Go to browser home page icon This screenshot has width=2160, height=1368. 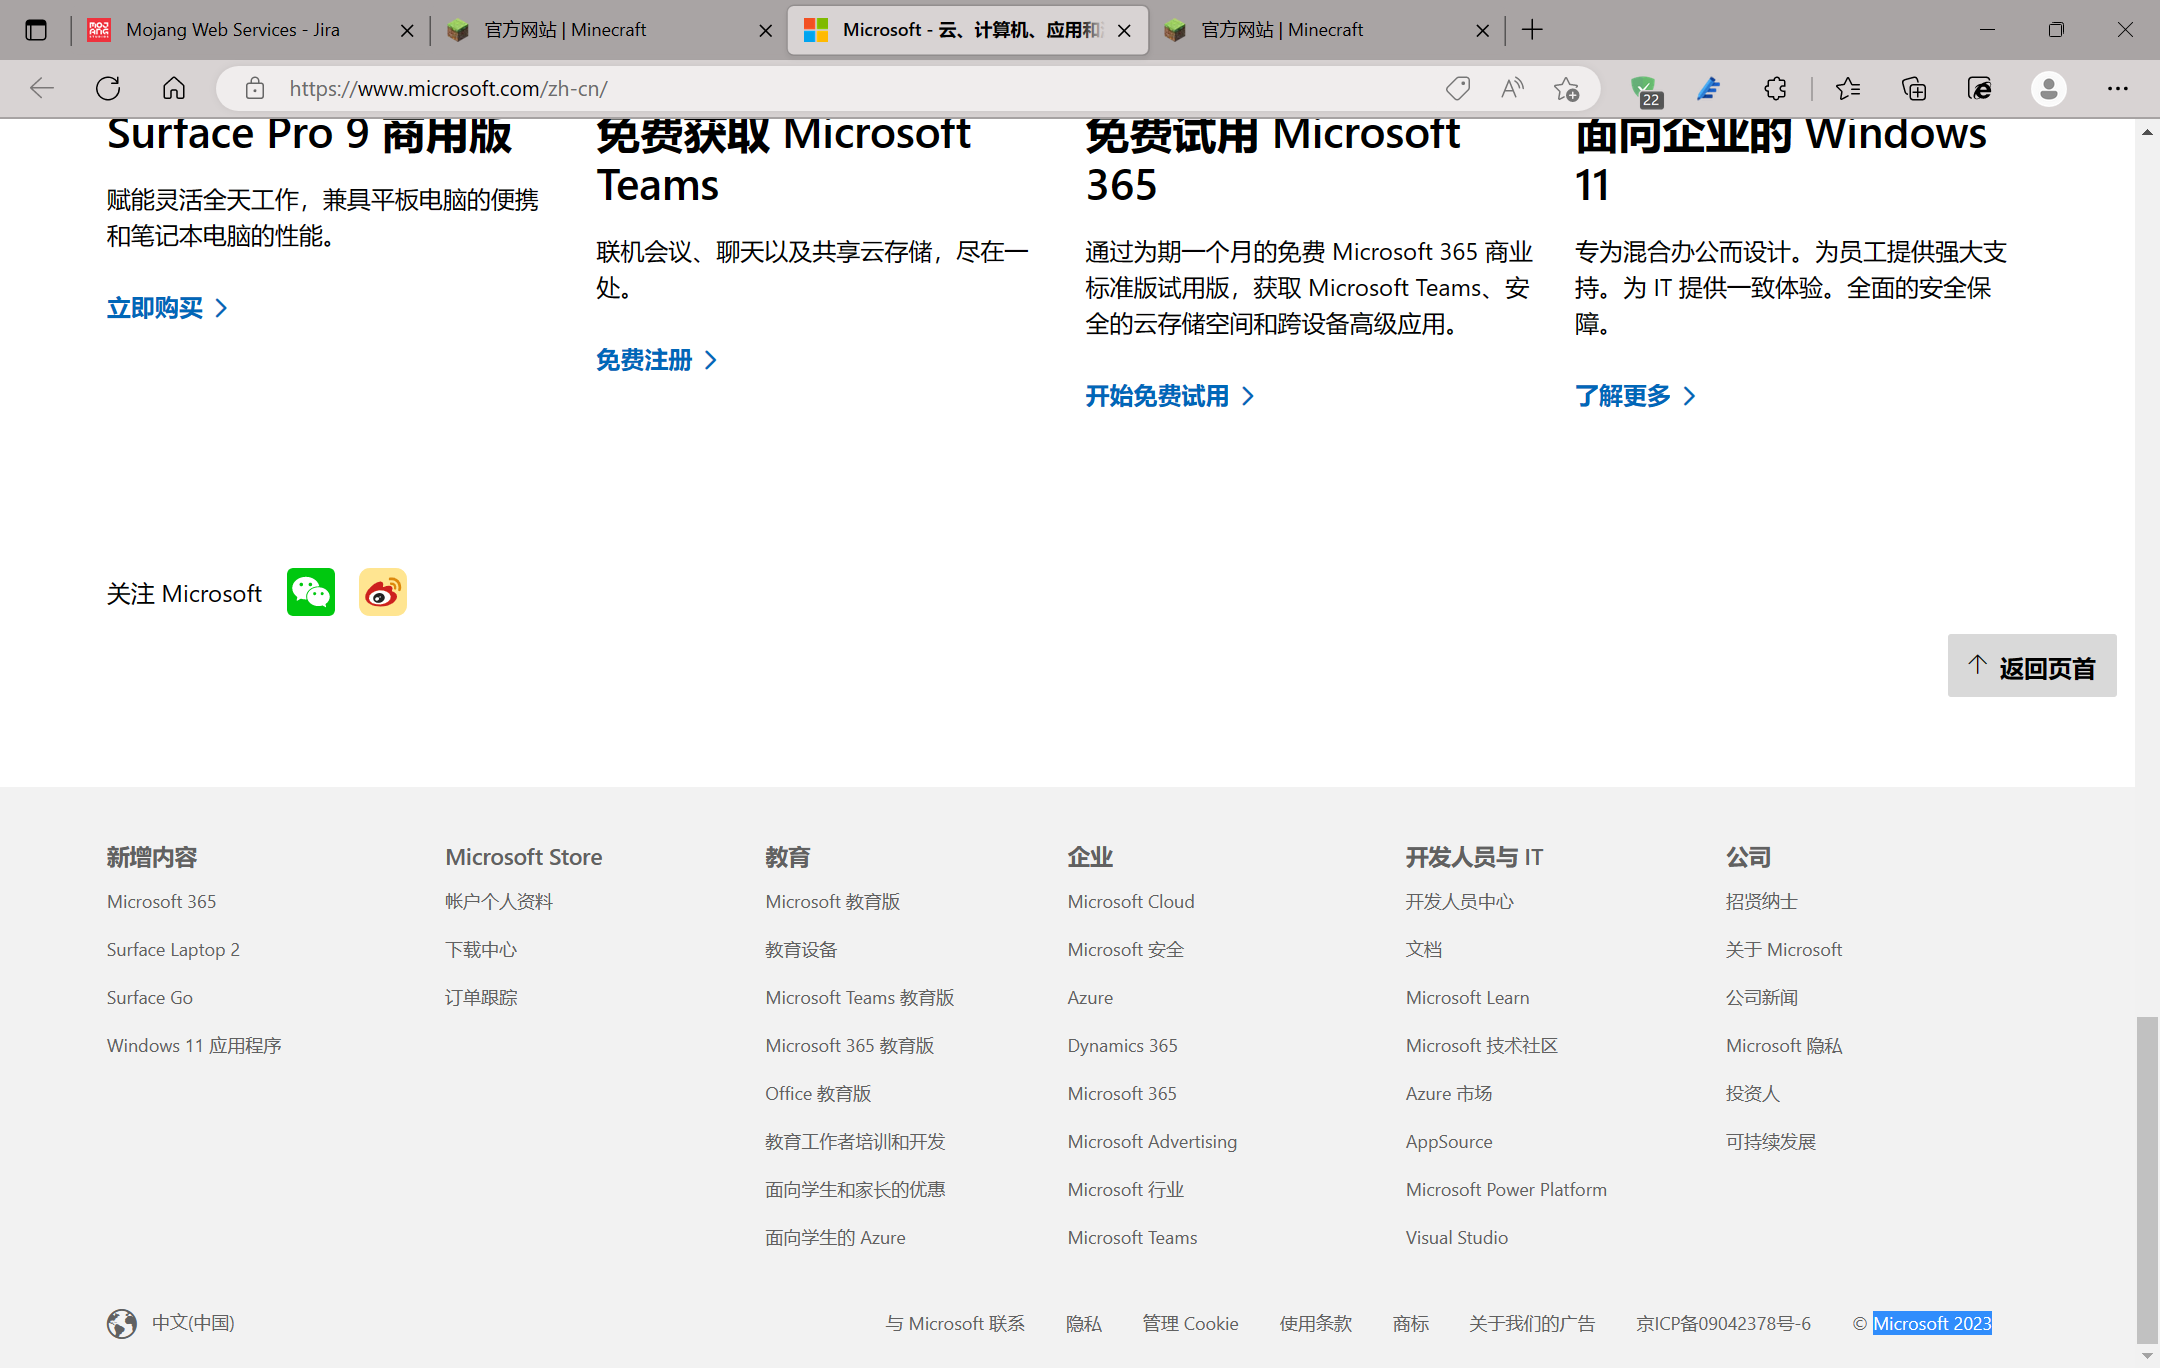click(x=174, y=88)
